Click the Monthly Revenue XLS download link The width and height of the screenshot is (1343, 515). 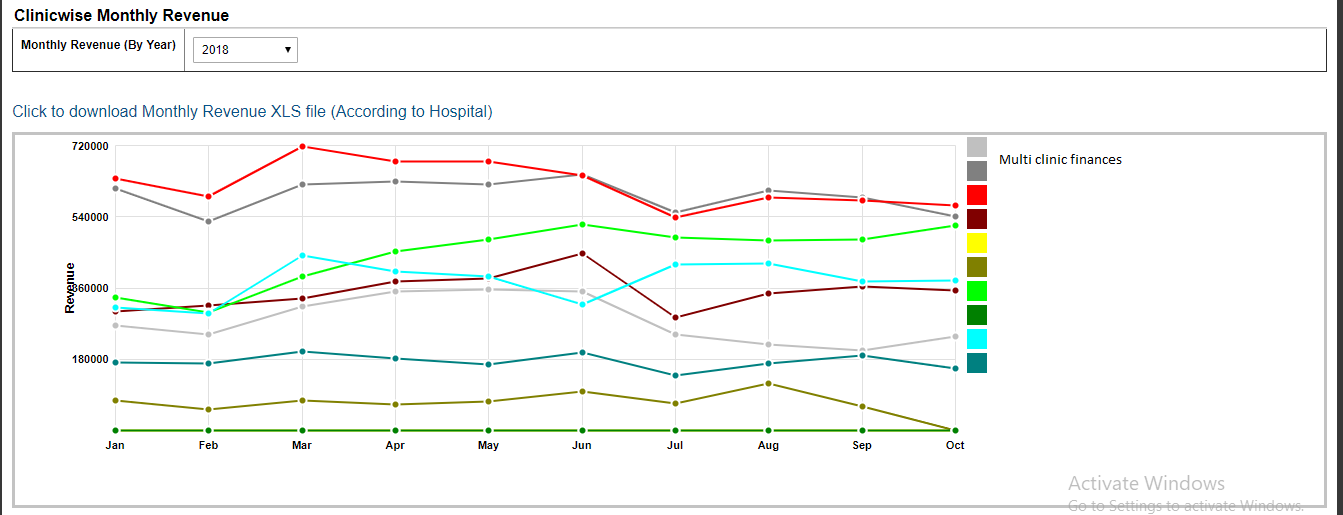tap(252, 112)
